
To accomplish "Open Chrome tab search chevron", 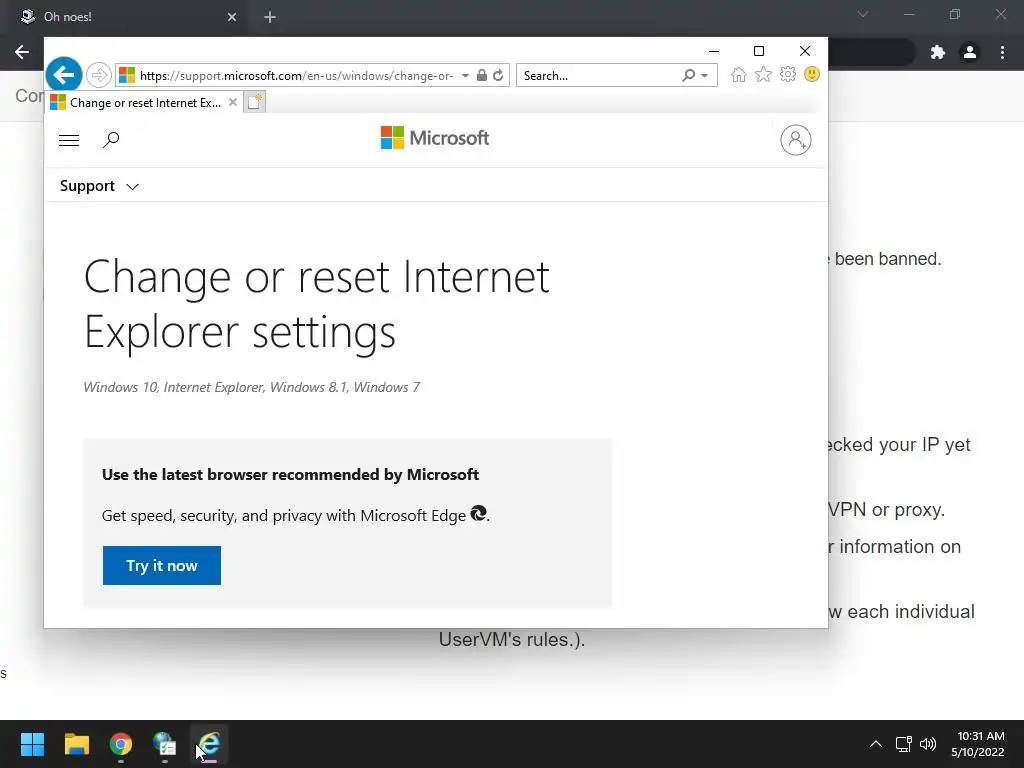I will click(x=863, y=14).
